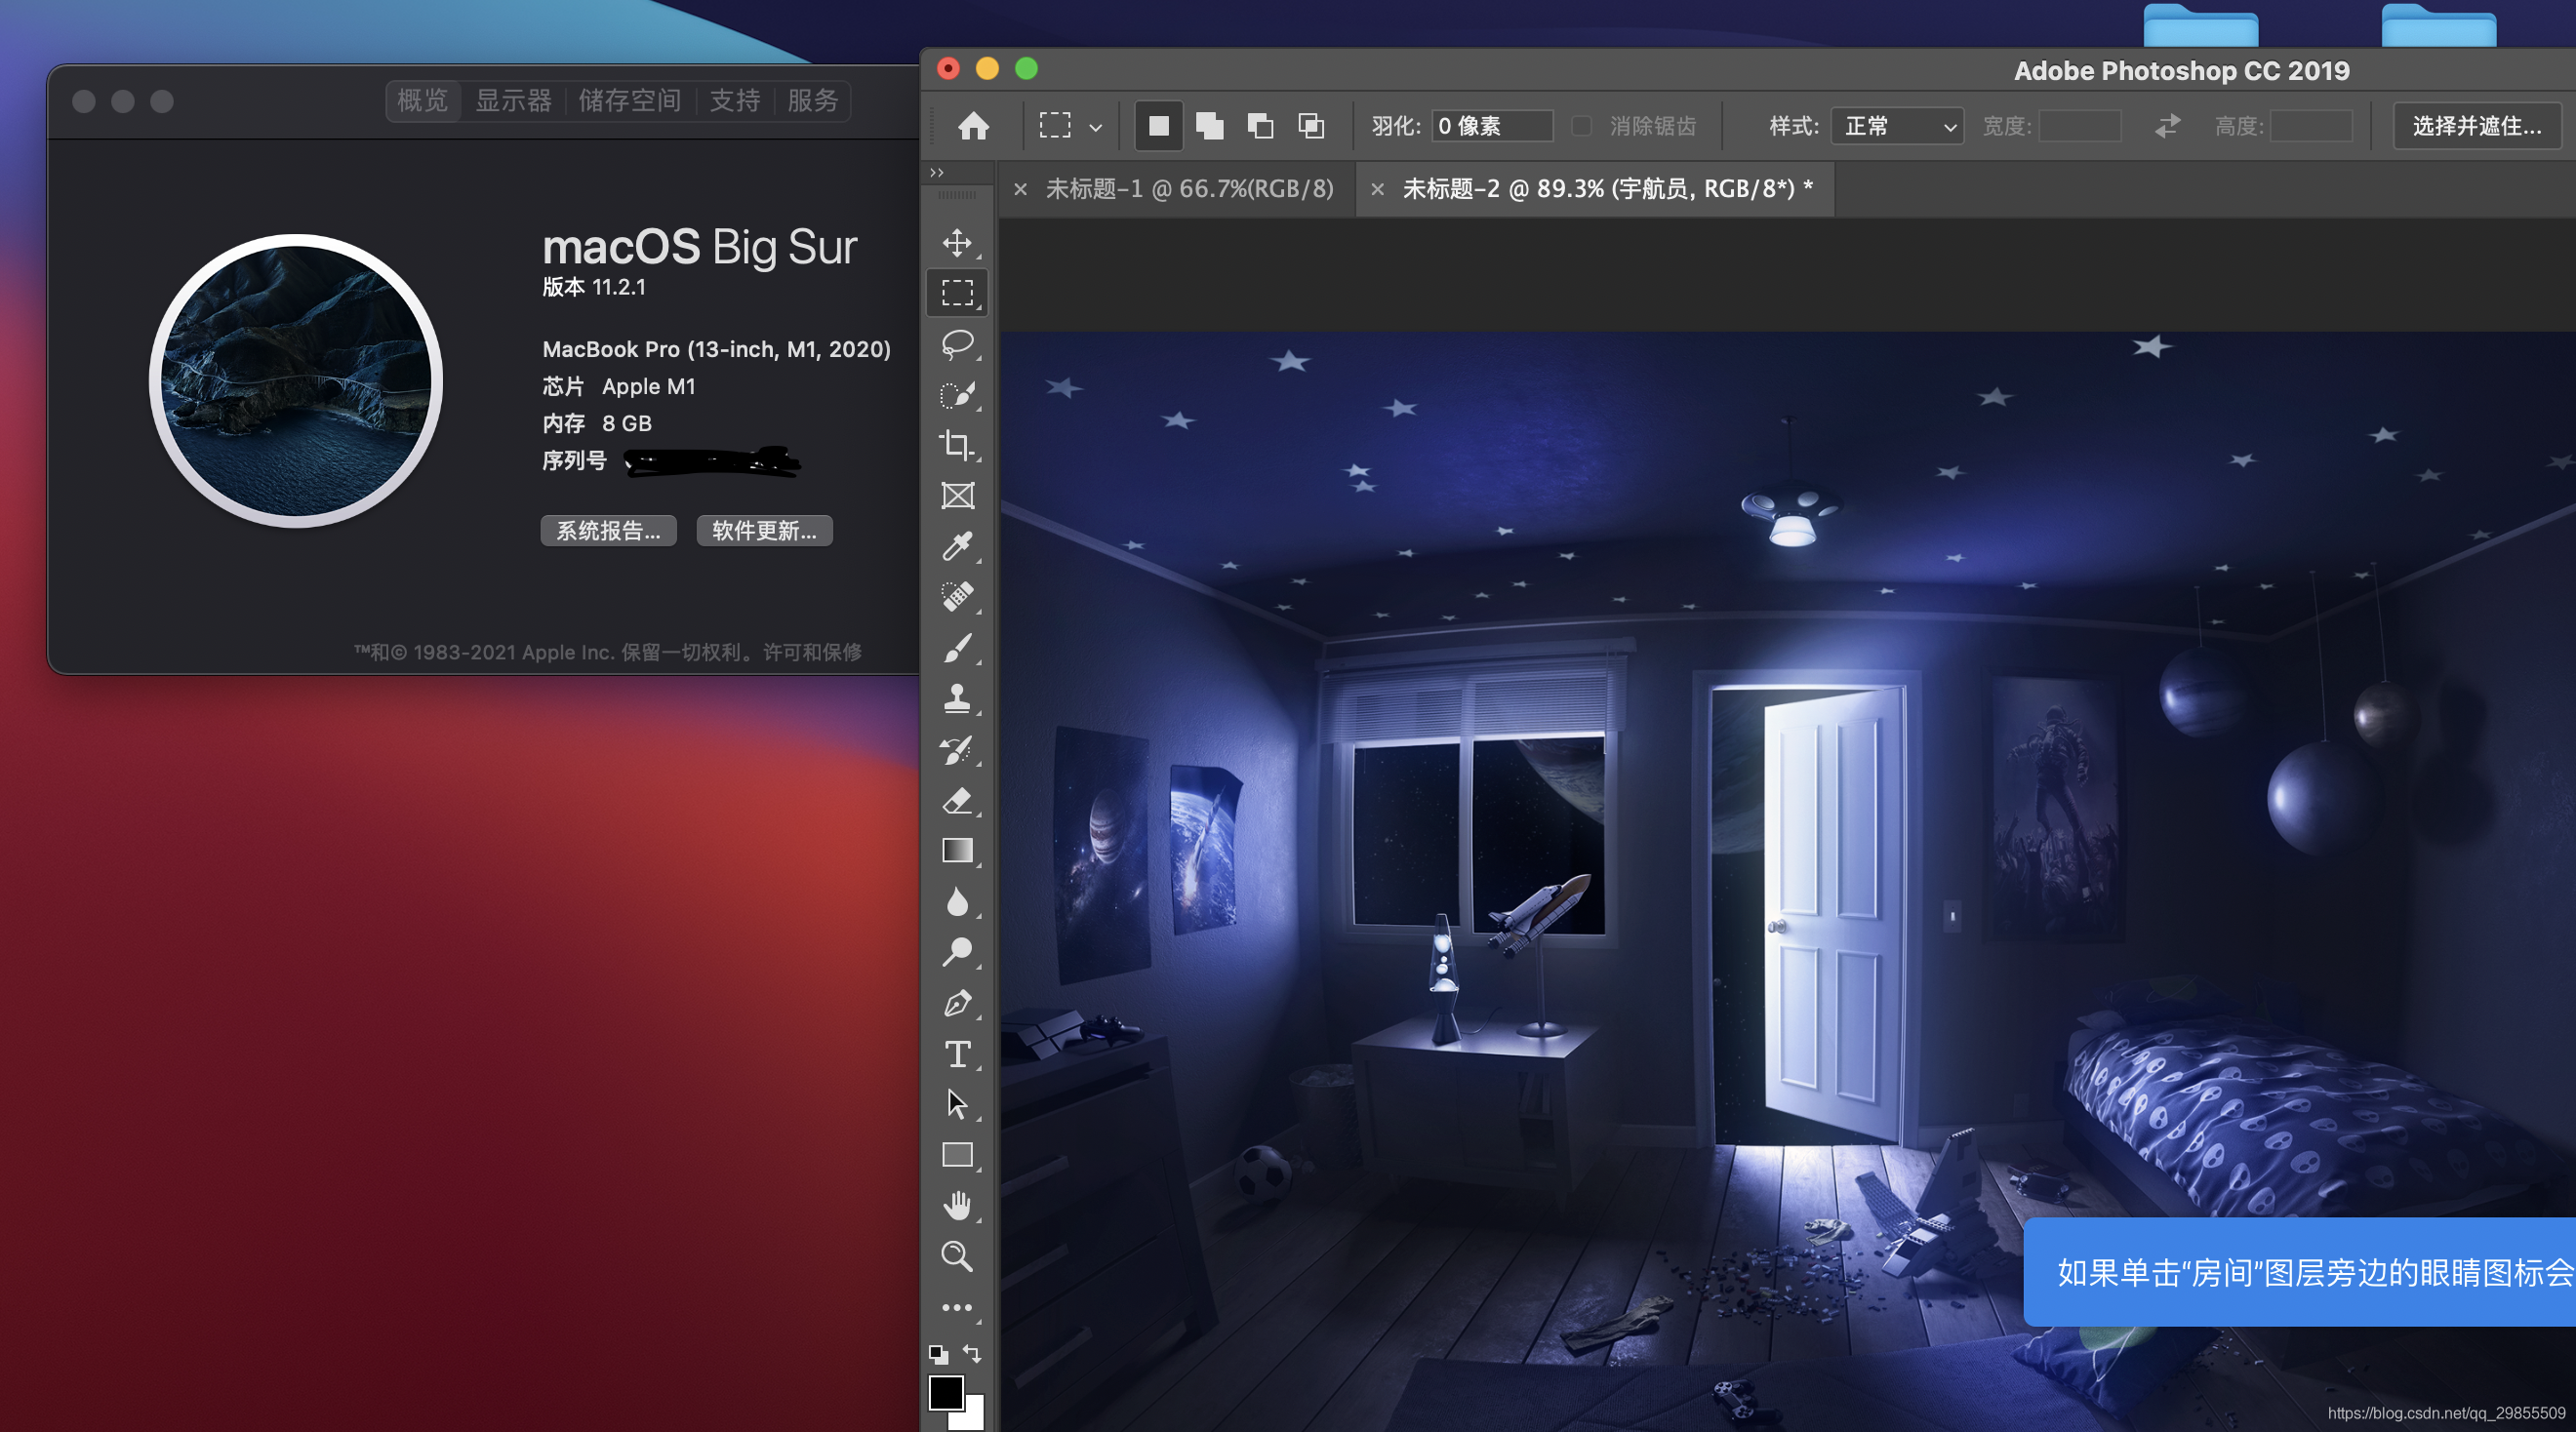Click the 软件更新... button
2576x1432 pixels.
[x=764, y=531]
